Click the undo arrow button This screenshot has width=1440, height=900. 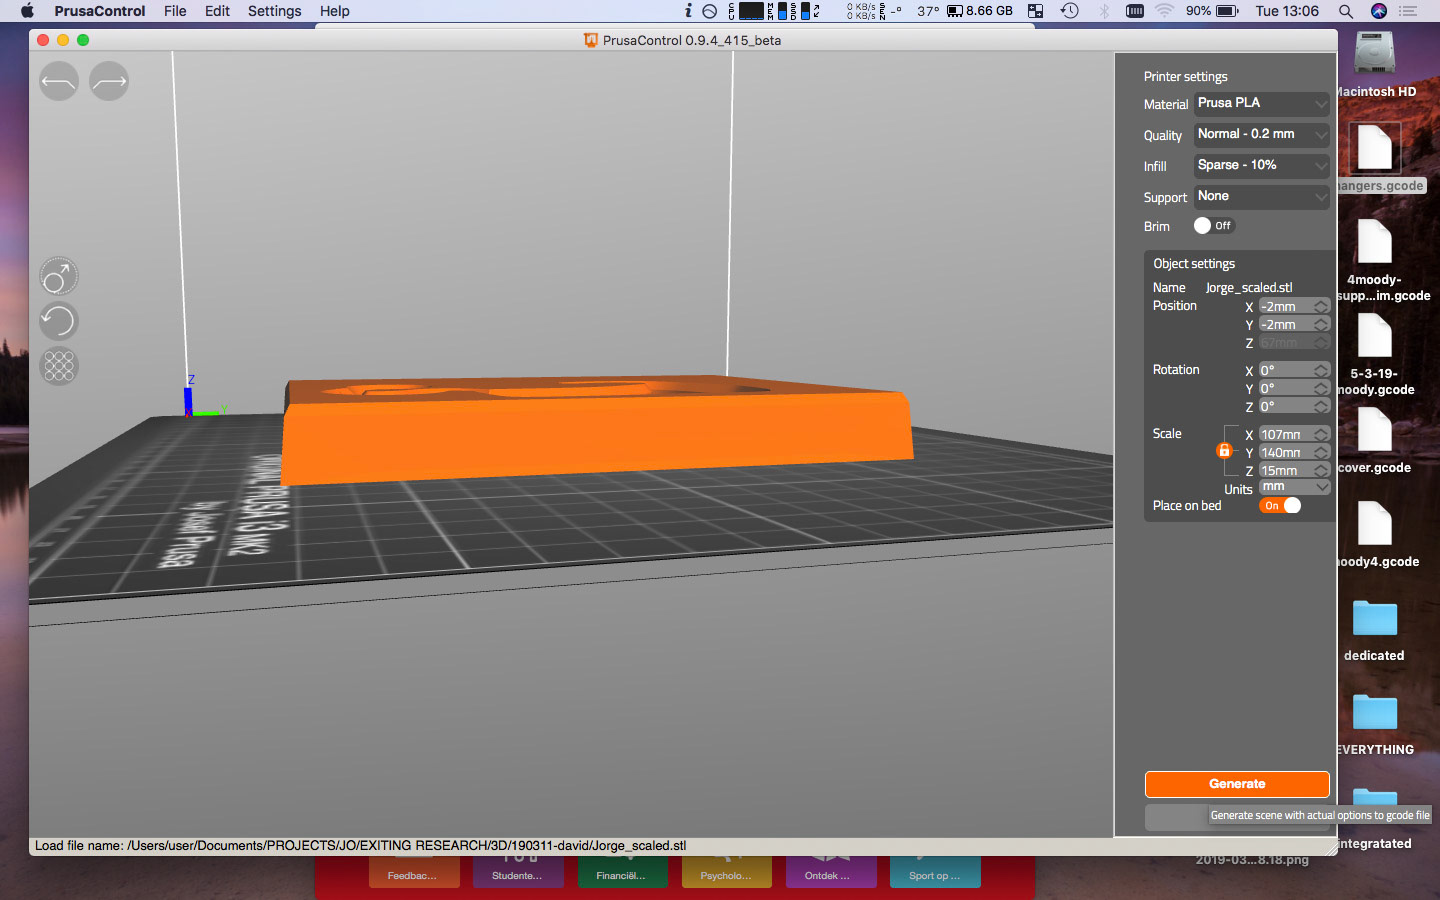[59, 82]
